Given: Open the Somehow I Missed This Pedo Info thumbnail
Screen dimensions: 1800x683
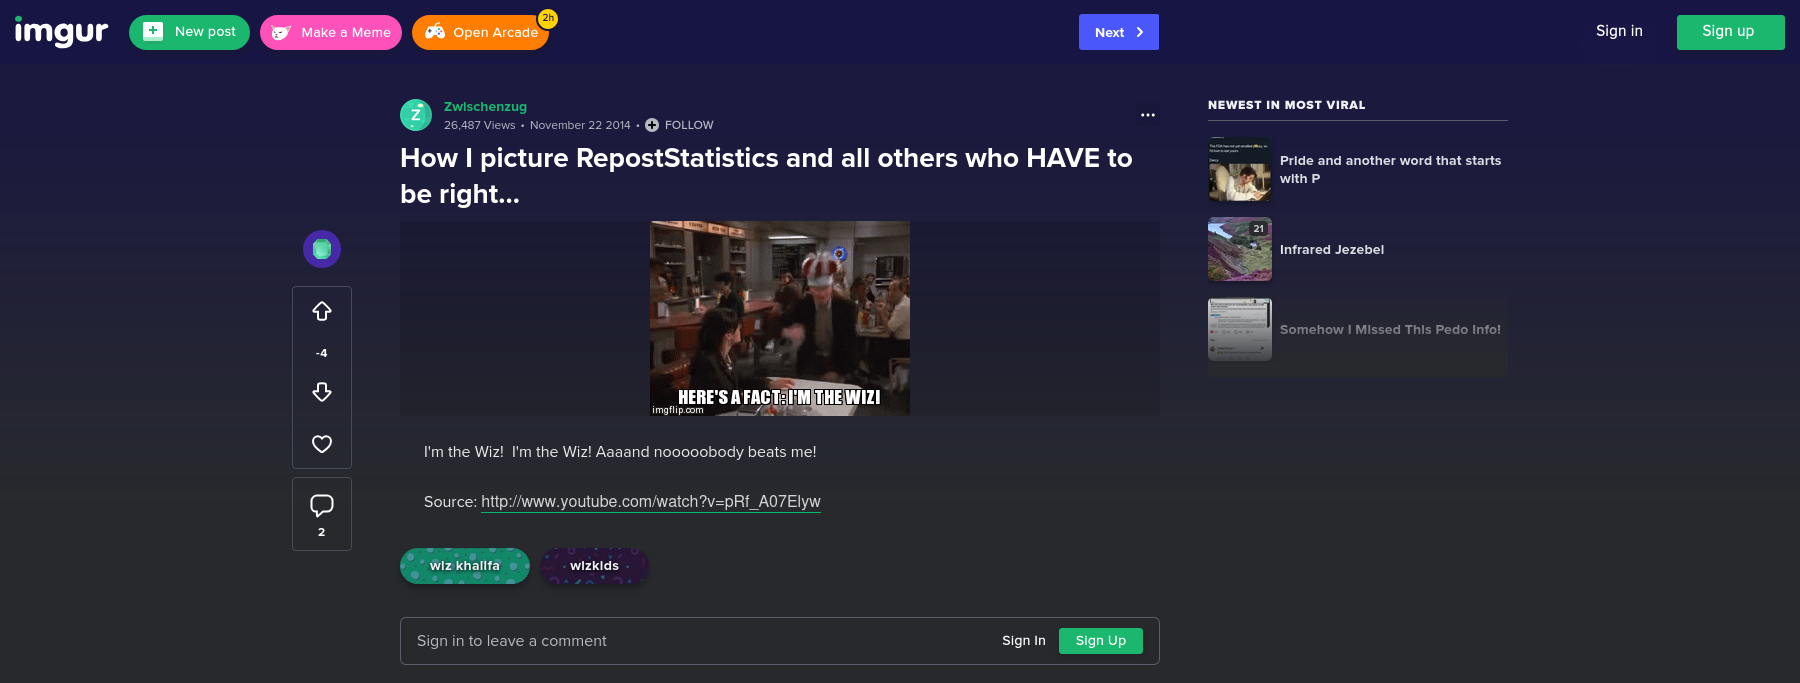Looking at the screenshot, I should pos(1240,329).
